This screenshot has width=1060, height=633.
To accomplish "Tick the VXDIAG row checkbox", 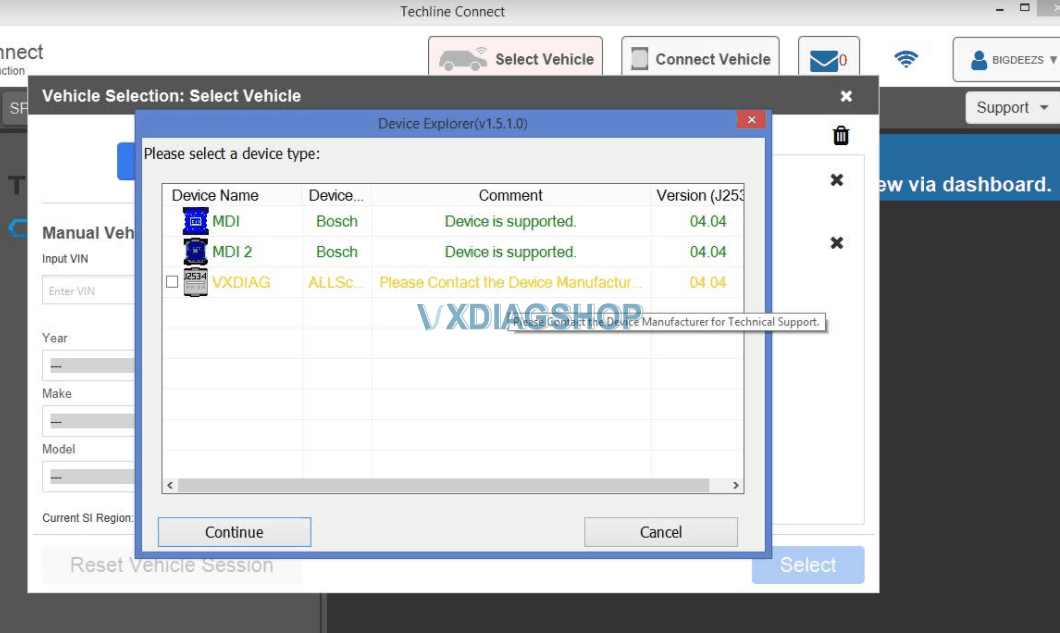I will click(x=172, y=282).
